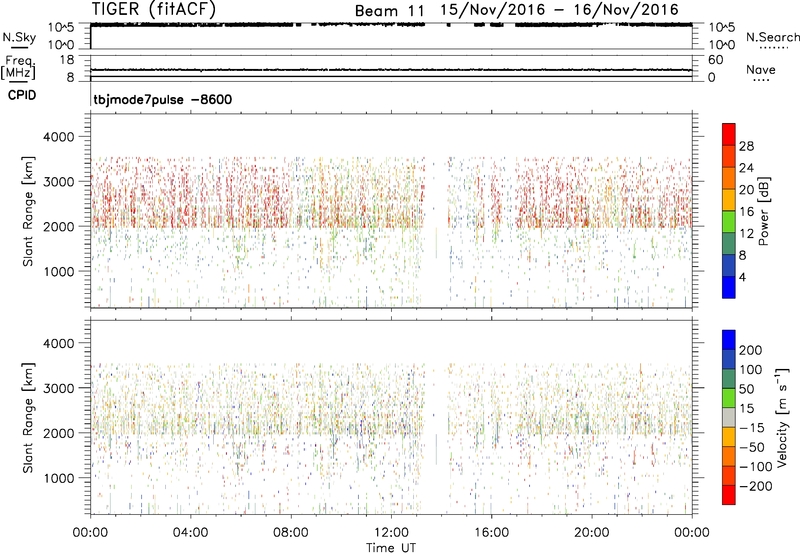The width and height of the screenshot is (800, 554).
Task: Click the 18 tick on frequency axis
Action: [66, 60]
